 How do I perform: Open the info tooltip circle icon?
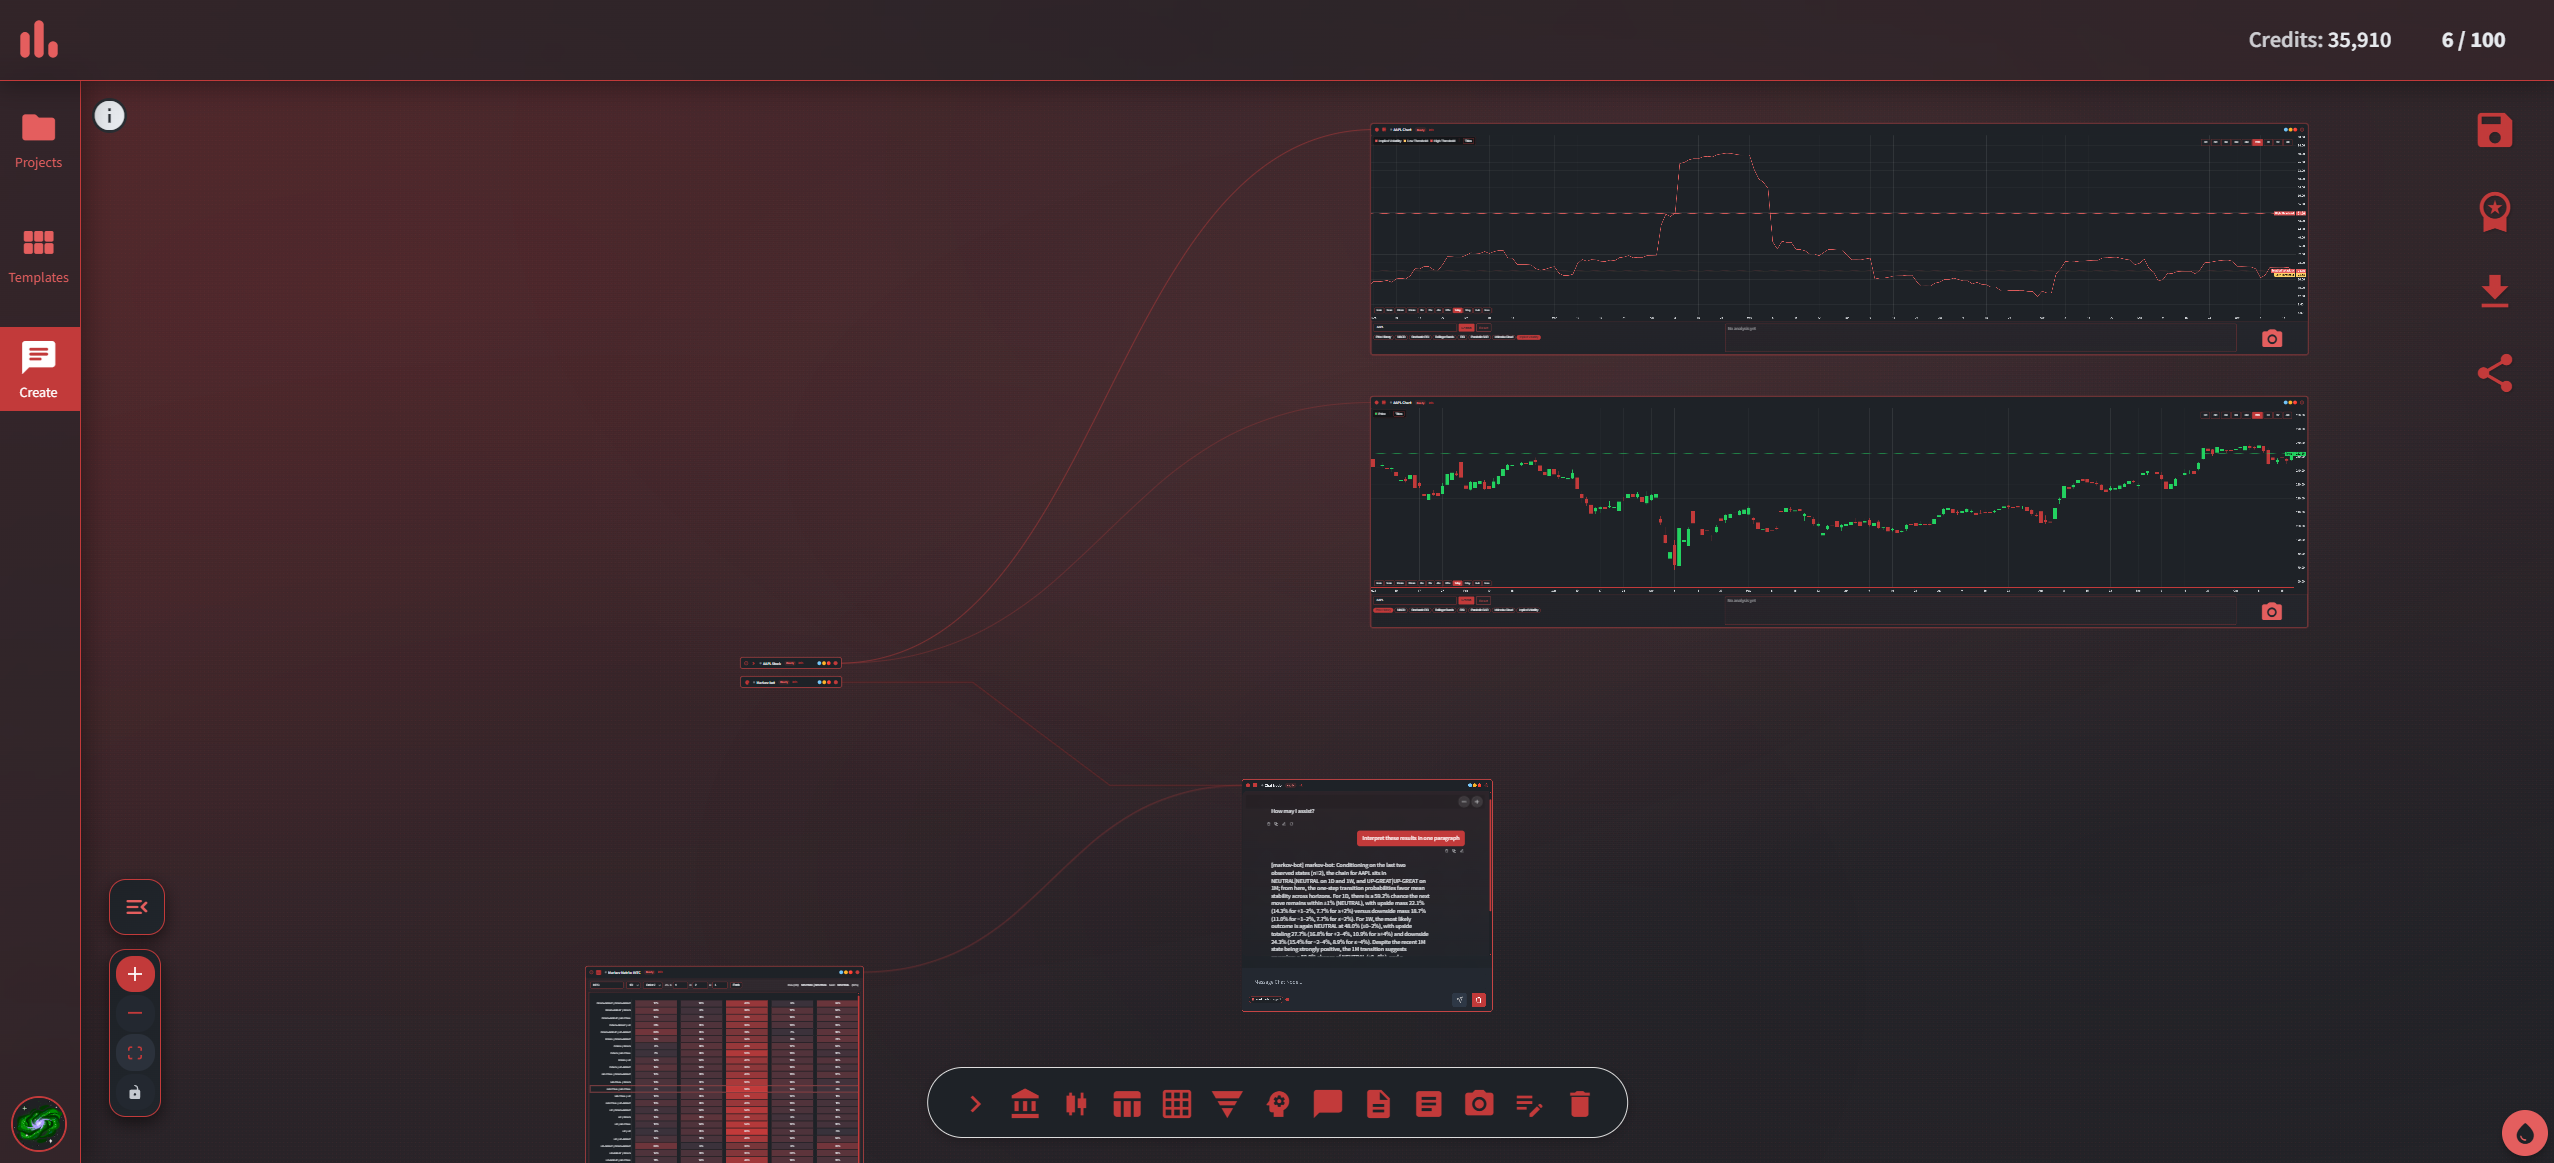point(110,116)
